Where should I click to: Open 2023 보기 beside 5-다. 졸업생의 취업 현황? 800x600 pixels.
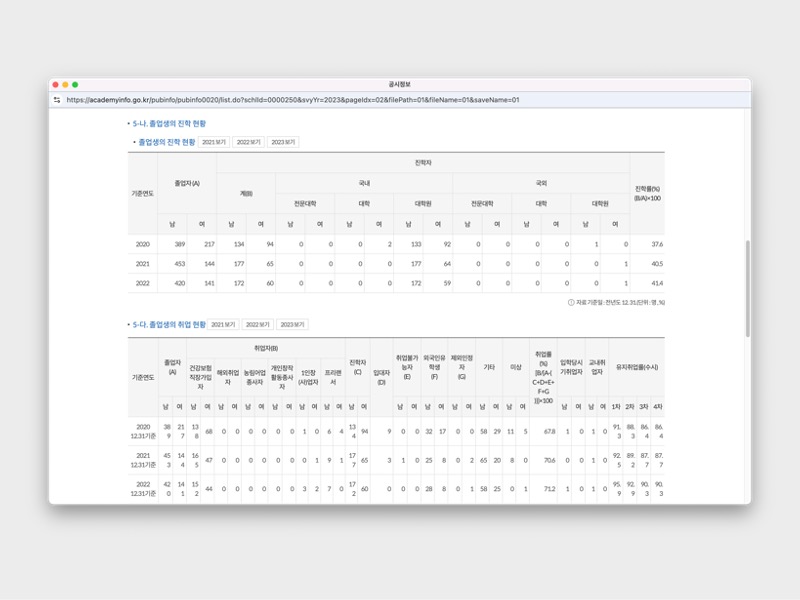tap(292, 324)
